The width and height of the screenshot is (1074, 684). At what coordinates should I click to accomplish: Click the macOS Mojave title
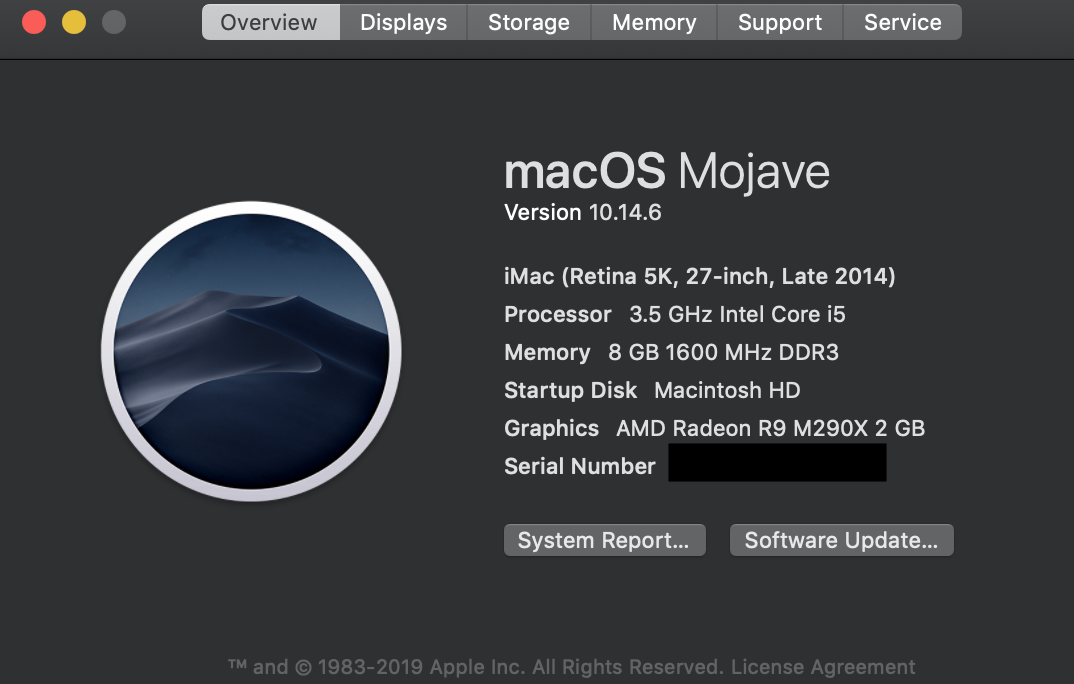pos(667,171)
